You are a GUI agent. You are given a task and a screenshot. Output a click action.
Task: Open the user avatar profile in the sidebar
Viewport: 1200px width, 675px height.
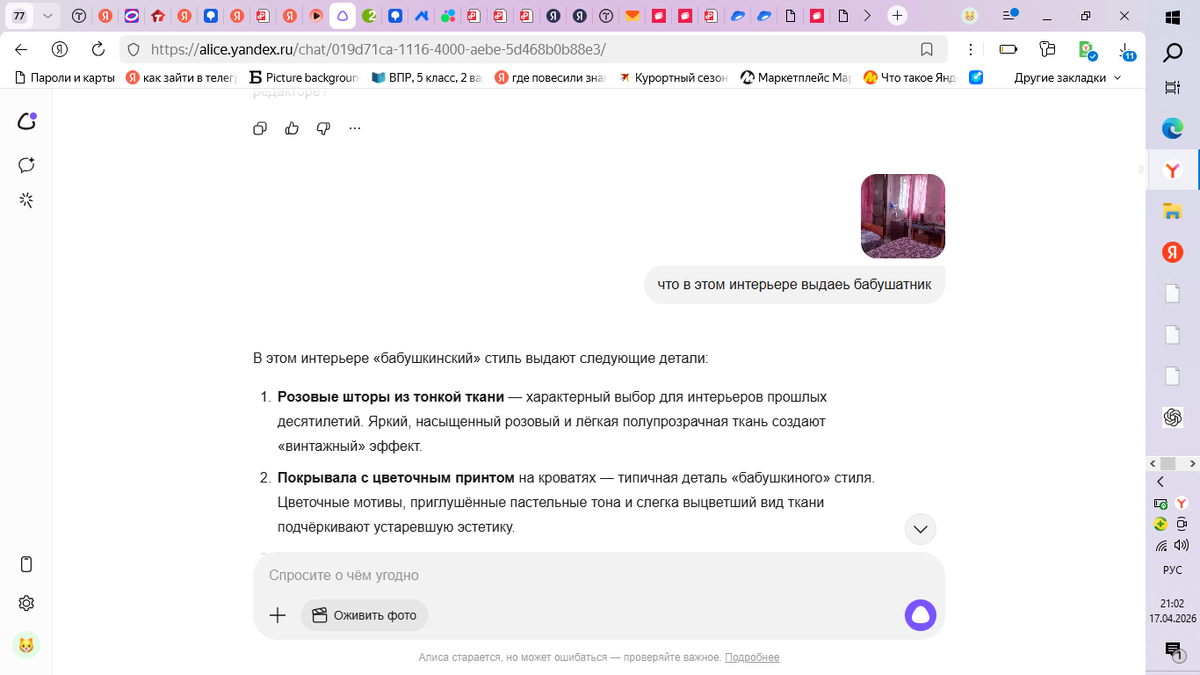26,645
